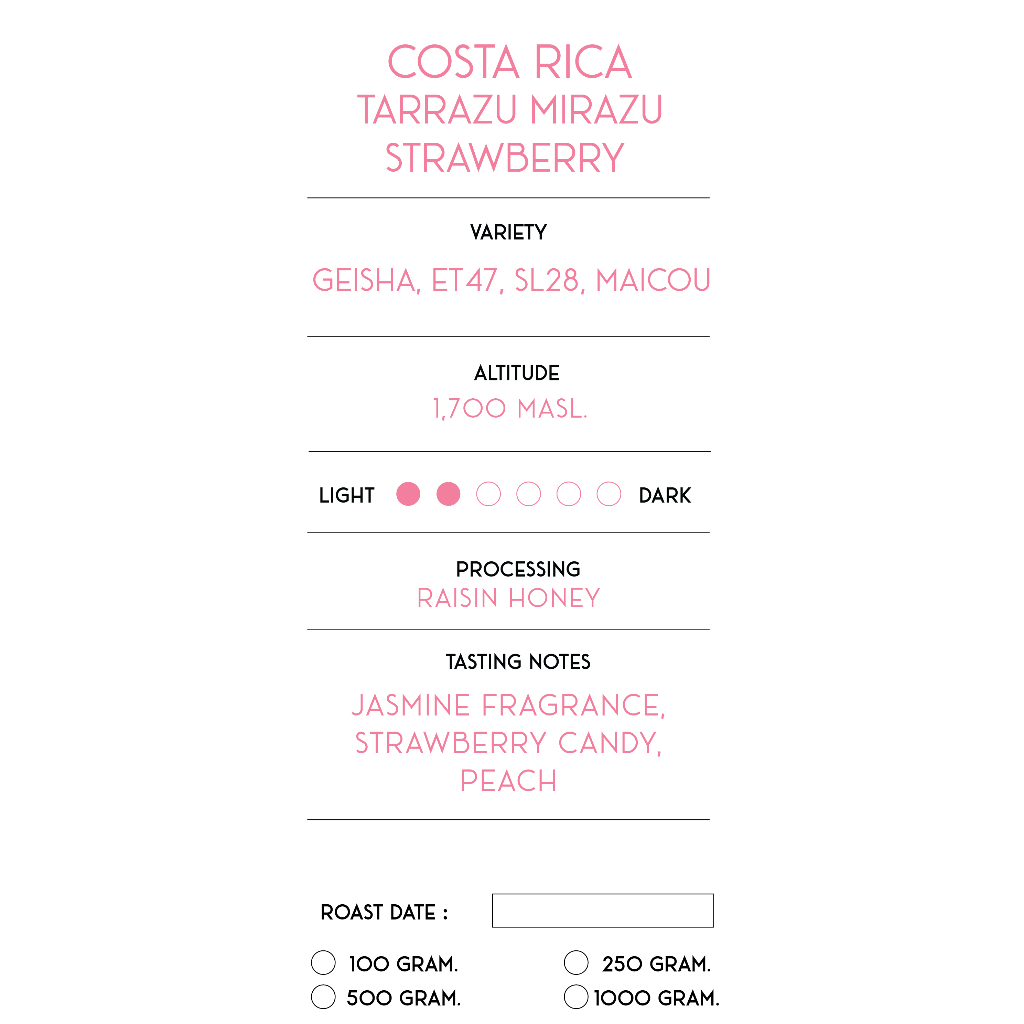Click the variety list GEISHA, ET47, SL28, MAICOU
Viewport: 1024px width, 1024px height.
[511, 281]
